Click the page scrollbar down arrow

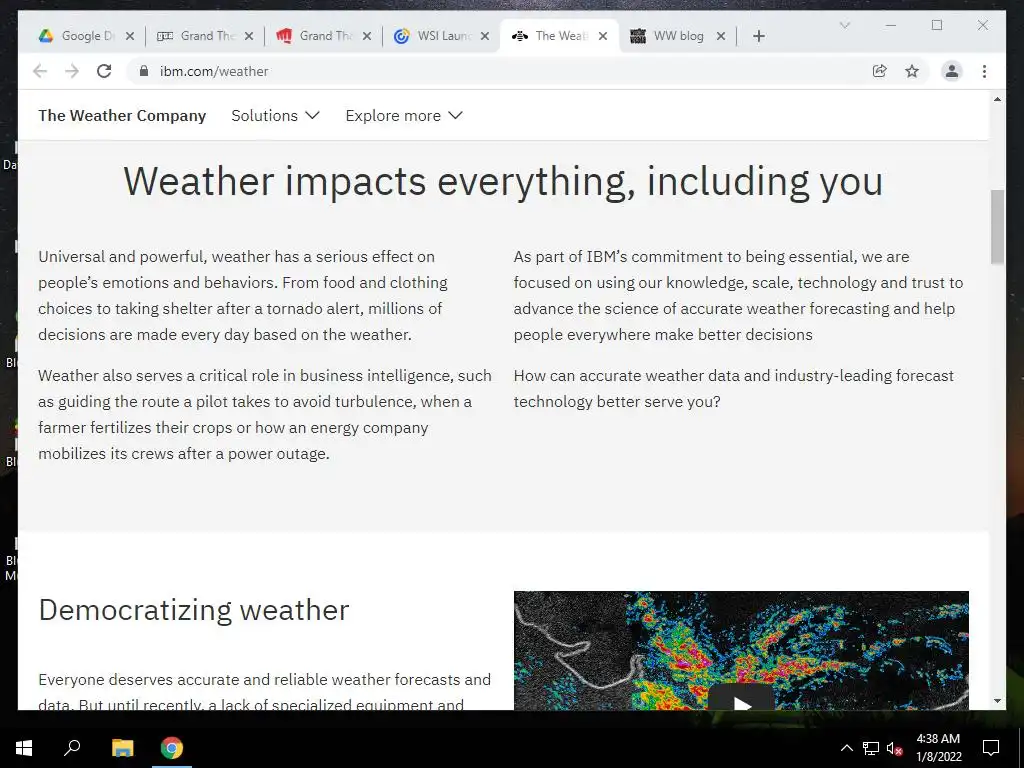point(997,701)
